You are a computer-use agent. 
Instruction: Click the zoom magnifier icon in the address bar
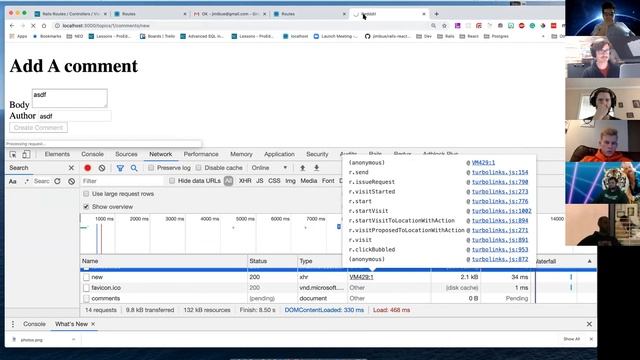433,26
